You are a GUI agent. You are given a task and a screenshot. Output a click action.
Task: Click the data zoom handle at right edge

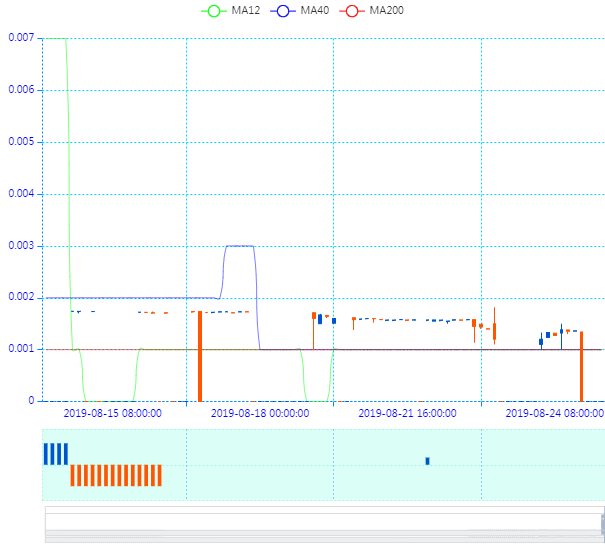point(603,525)
